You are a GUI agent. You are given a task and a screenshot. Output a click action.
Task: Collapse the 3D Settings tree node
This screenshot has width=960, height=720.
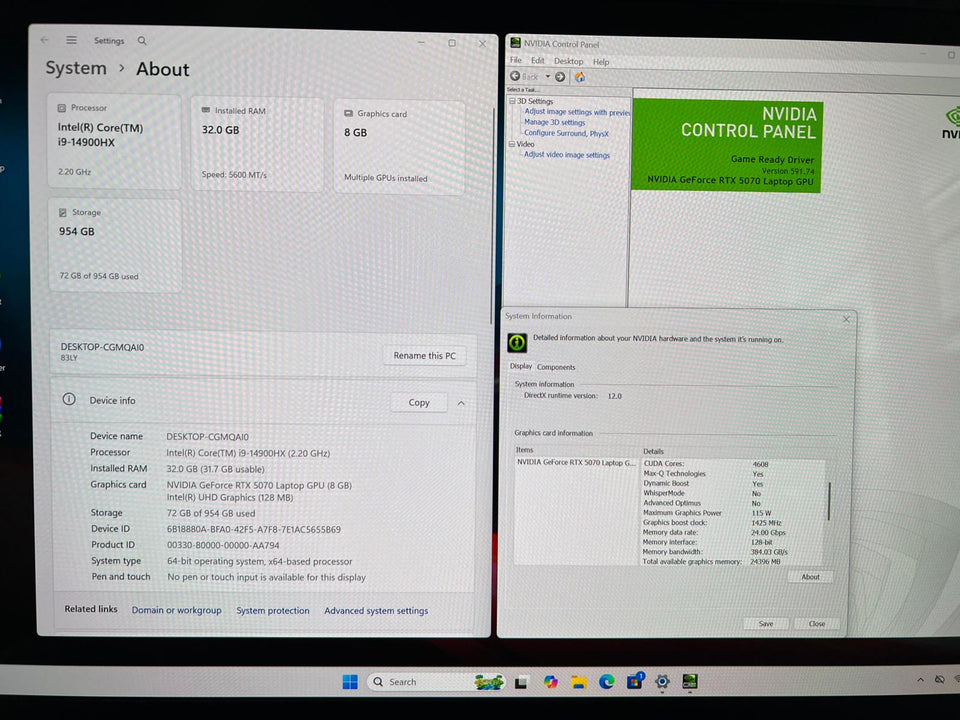coord(512,101)
